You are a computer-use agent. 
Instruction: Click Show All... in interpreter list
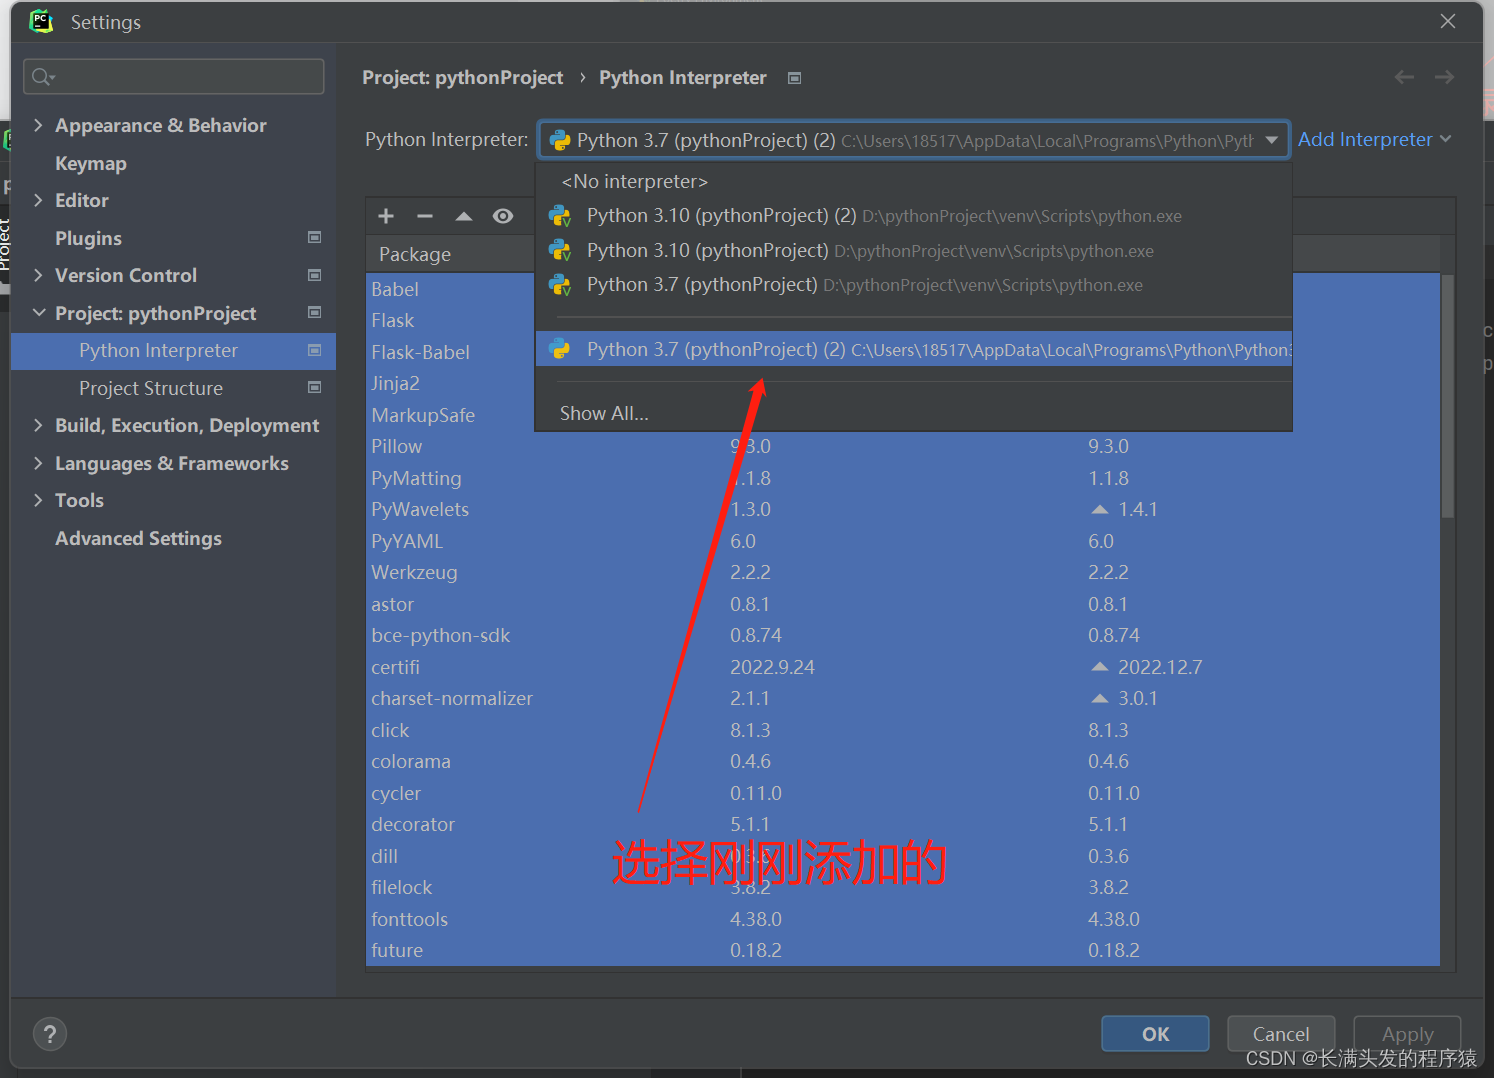tap(604, 413)
